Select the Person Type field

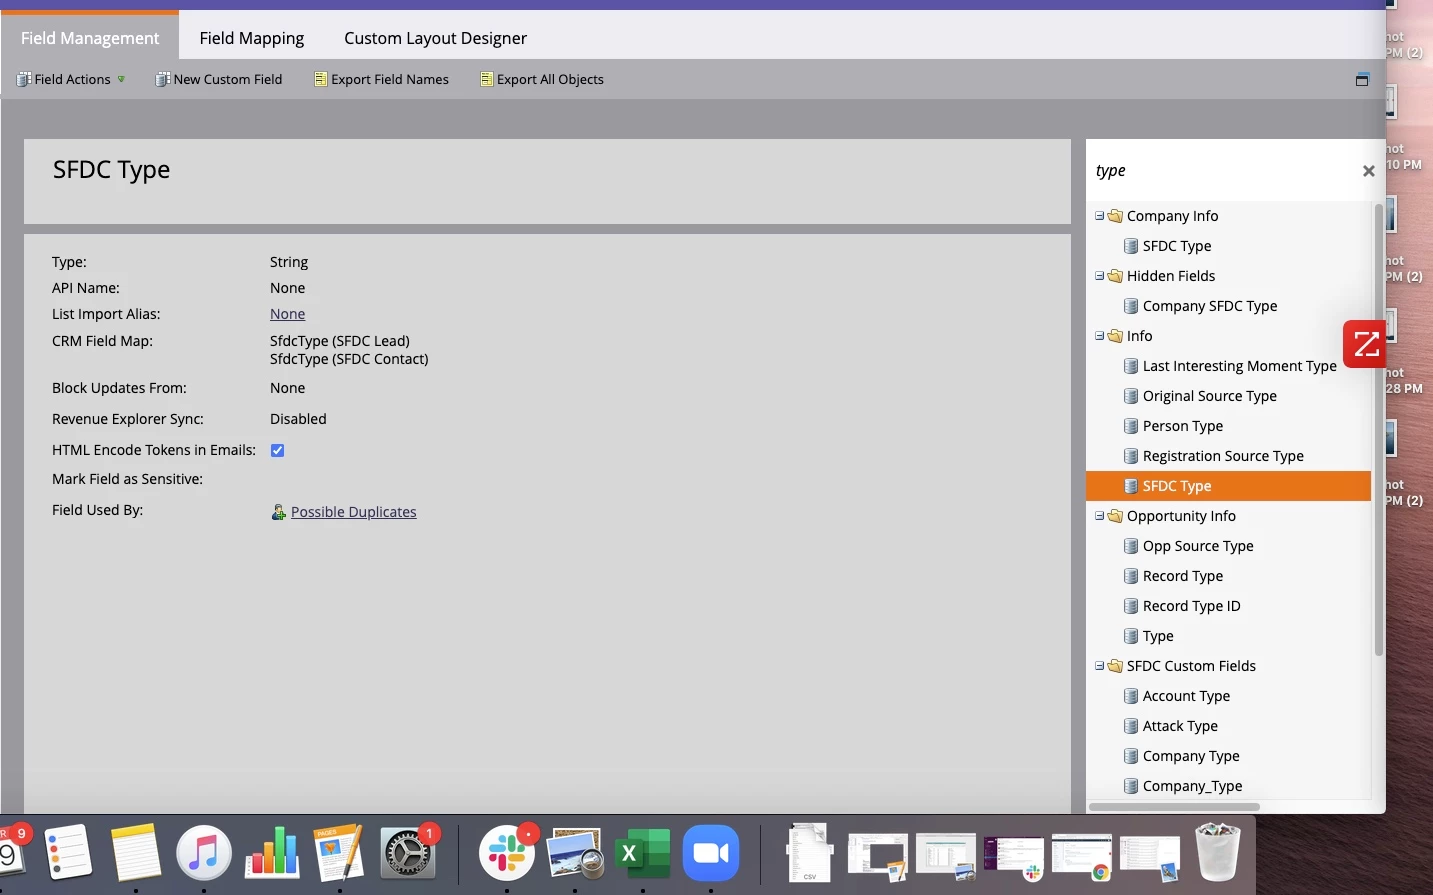(1183, 426)
